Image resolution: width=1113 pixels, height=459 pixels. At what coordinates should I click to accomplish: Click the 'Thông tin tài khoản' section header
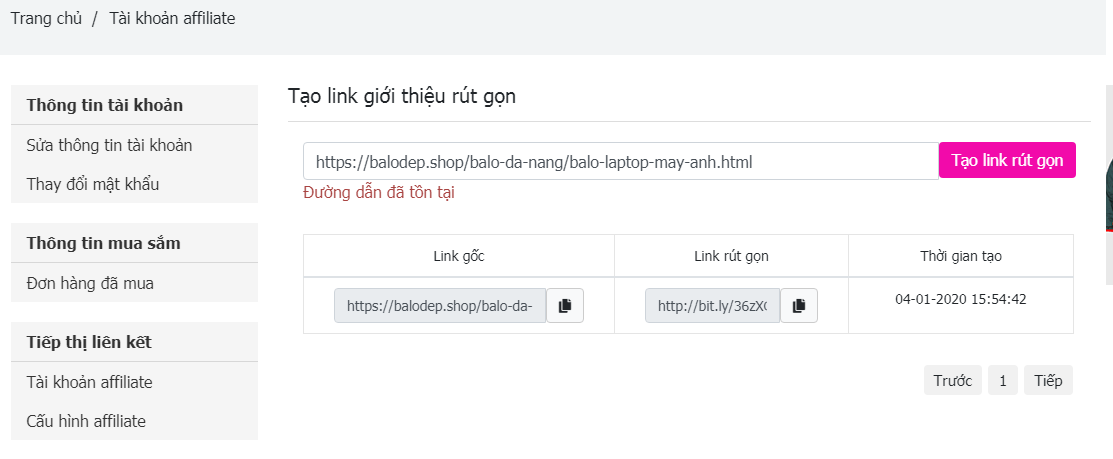pos(104,105)
